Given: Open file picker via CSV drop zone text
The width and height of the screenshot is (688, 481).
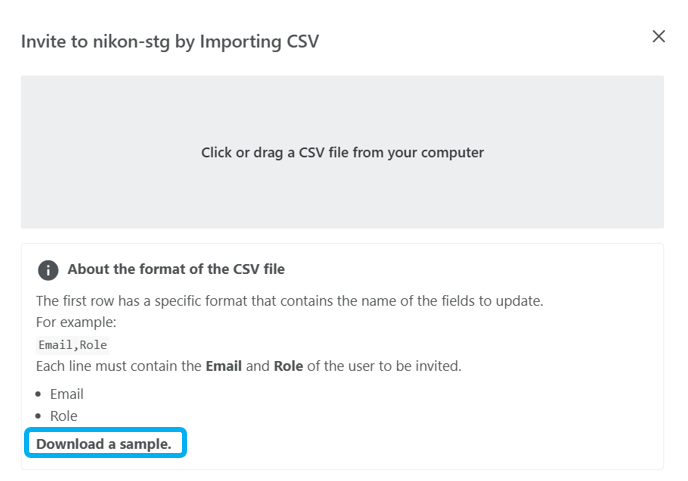Looking at the screenshot, I should pos(342,152).
